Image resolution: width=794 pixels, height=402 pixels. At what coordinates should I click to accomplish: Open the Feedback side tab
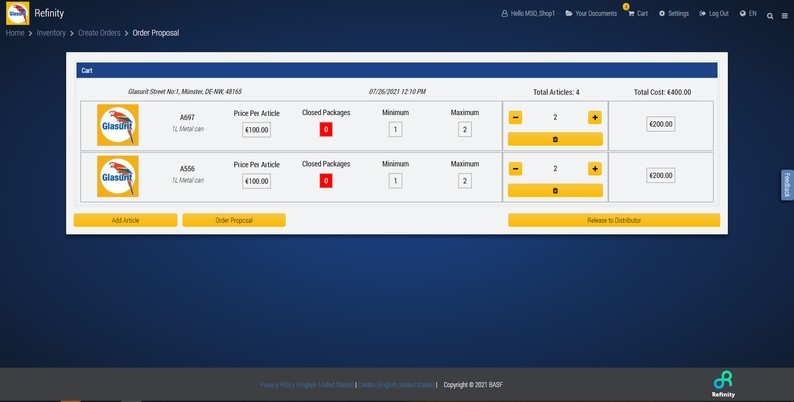coord(787,185)
